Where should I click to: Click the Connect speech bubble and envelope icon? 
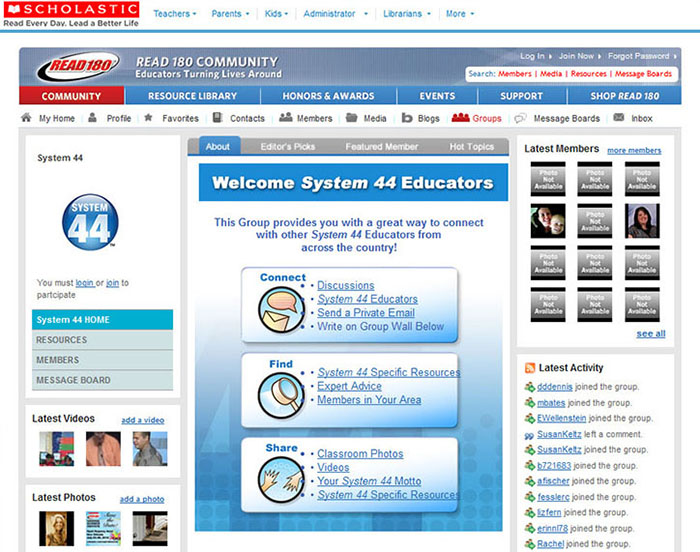pyautogui.click(x=281, y=310)
